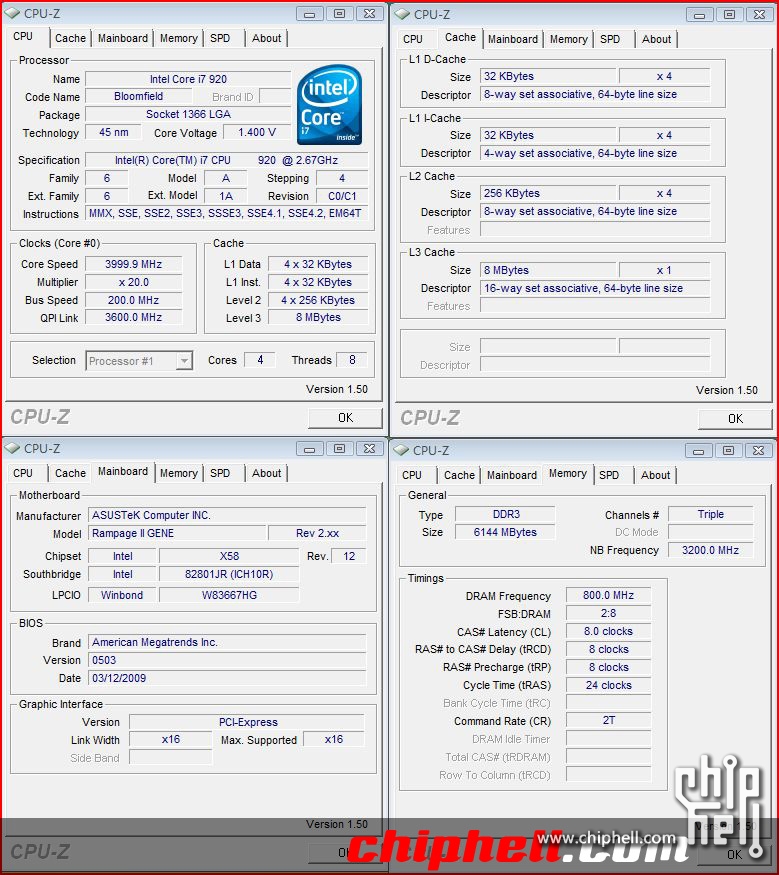Open Memory tab in top-right Cache window
779x875 pixels.
click(569, 39)
